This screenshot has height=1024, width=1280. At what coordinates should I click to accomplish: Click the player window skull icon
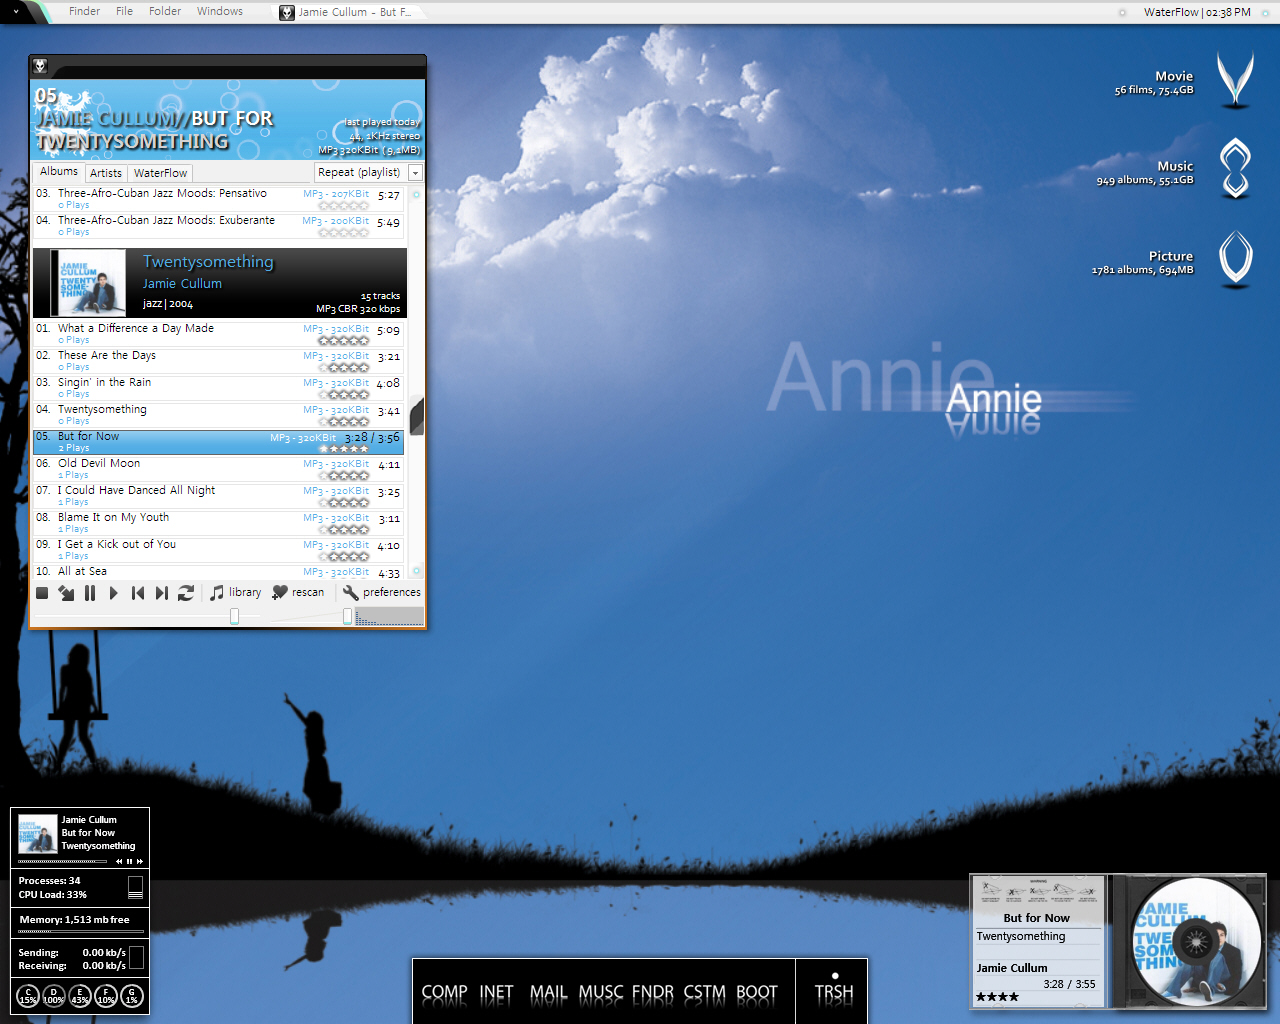point(41,66)
